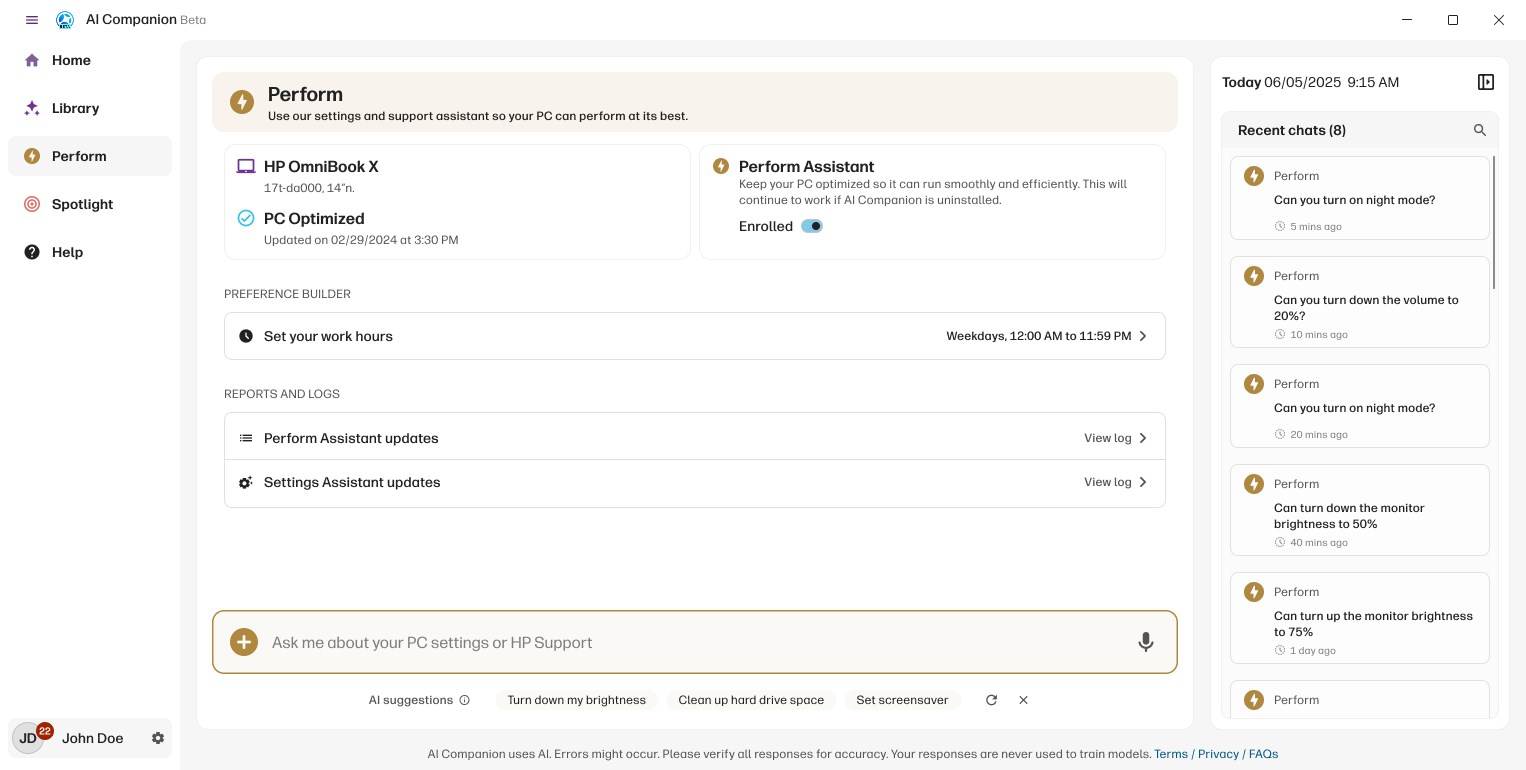The image size is (1526, 770).
Task: Dismiss AI suggestions with the X icon
Action: click(1023, 700)
